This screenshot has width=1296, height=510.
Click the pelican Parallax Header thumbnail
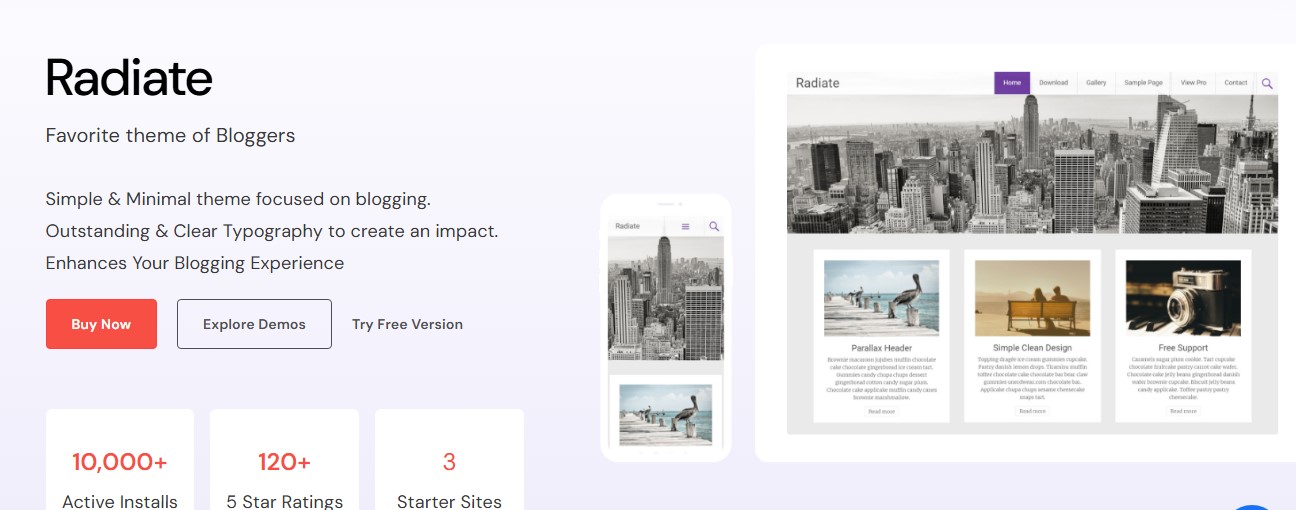[881, 297]
